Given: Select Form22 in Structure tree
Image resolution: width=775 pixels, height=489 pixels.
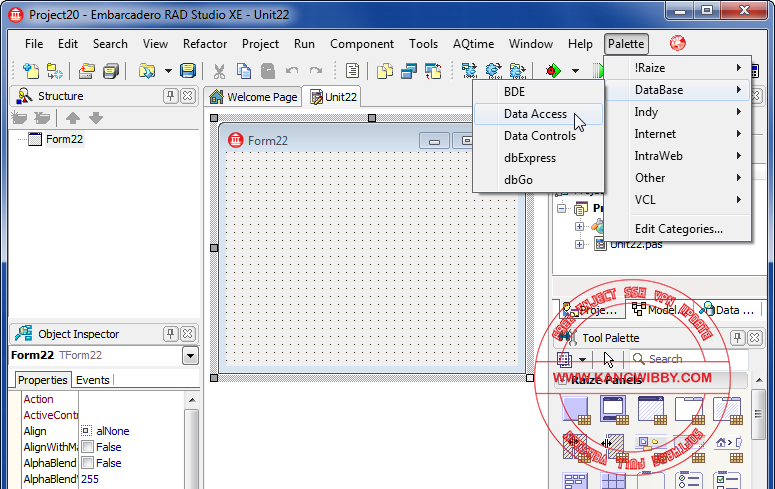Looking at the screenshot, I should click(64, 139).
